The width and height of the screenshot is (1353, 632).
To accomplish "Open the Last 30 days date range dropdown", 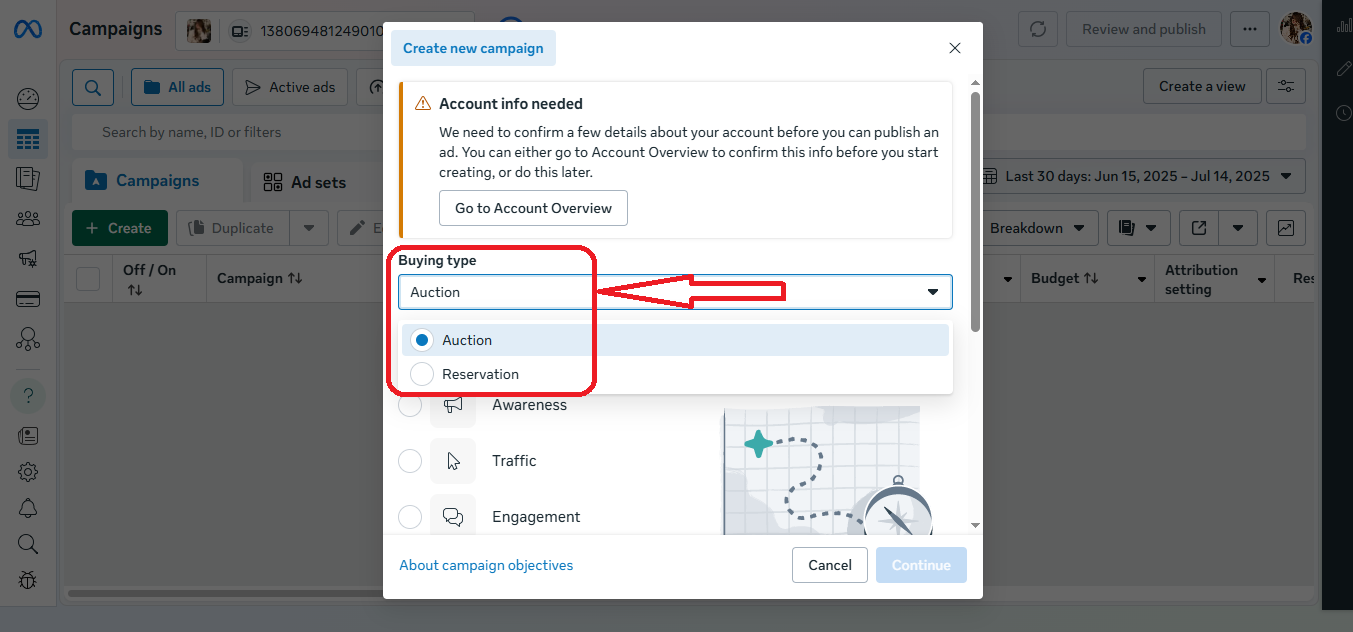I will click(x=1141, y=176).
